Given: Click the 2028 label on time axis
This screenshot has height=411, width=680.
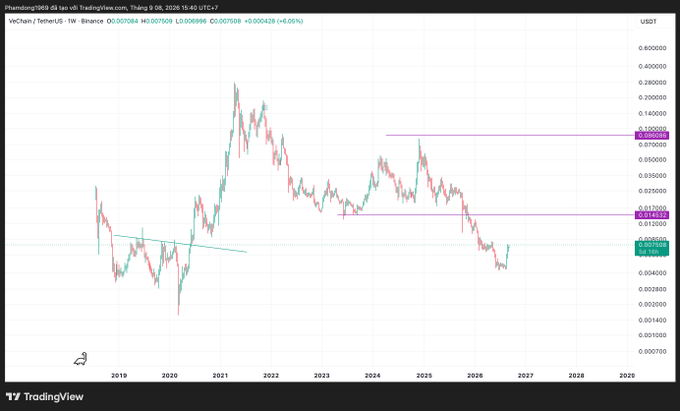Looking at the screenshot, I should [x=576, y=375].
